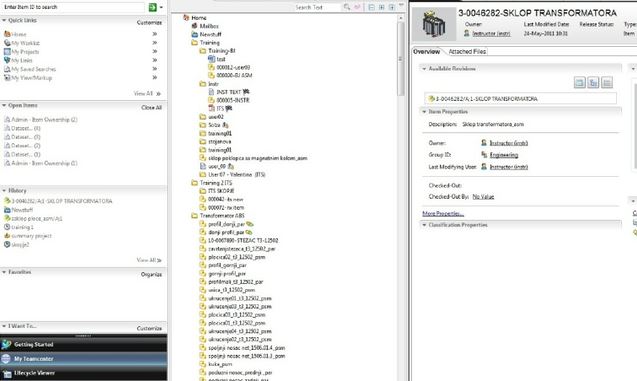Switch to My Teamcenter application
This screenshot has width=637, height=381.
pos(83,359)
